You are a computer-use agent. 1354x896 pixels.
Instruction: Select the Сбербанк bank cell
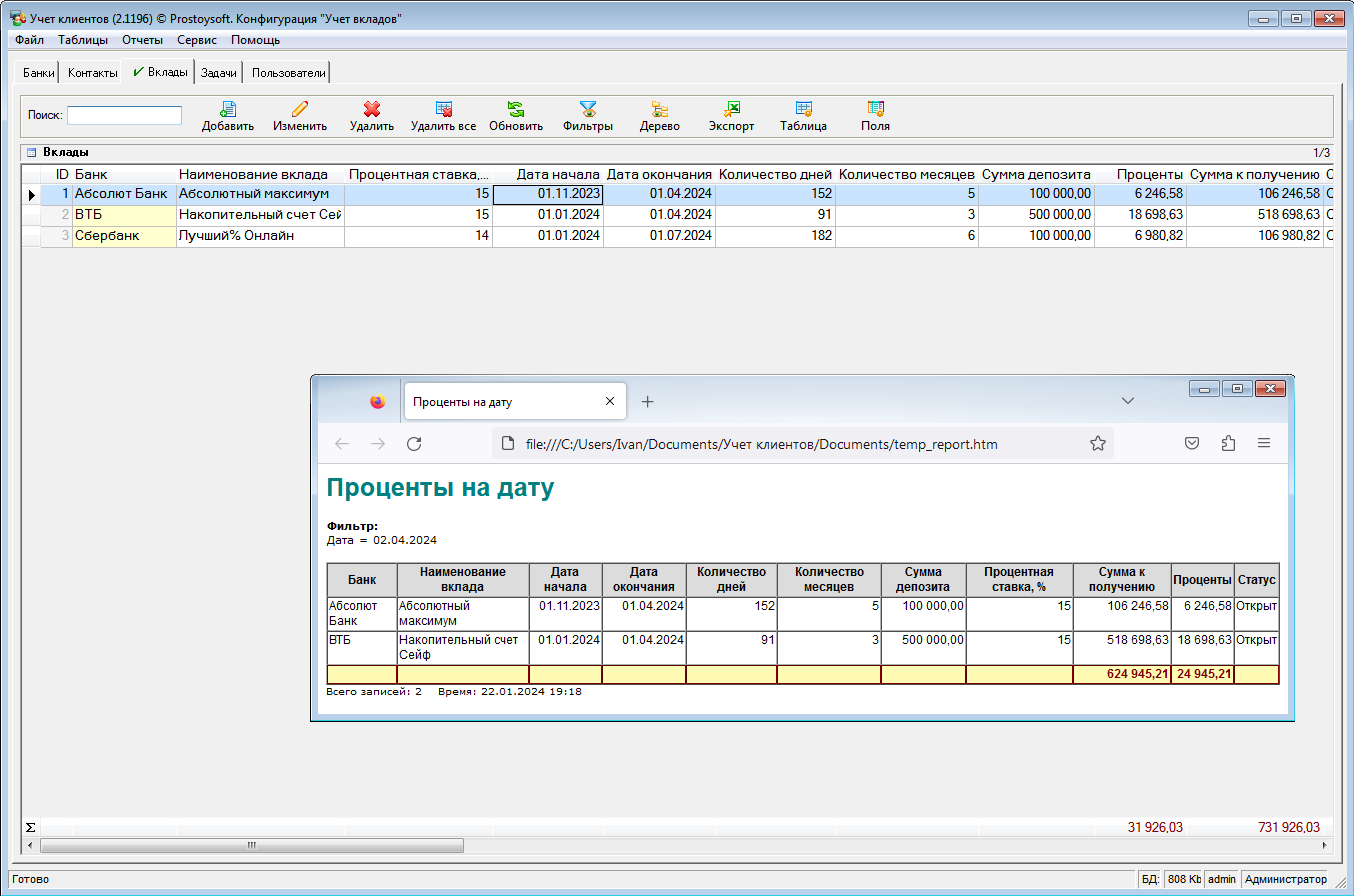coord(124,236)
